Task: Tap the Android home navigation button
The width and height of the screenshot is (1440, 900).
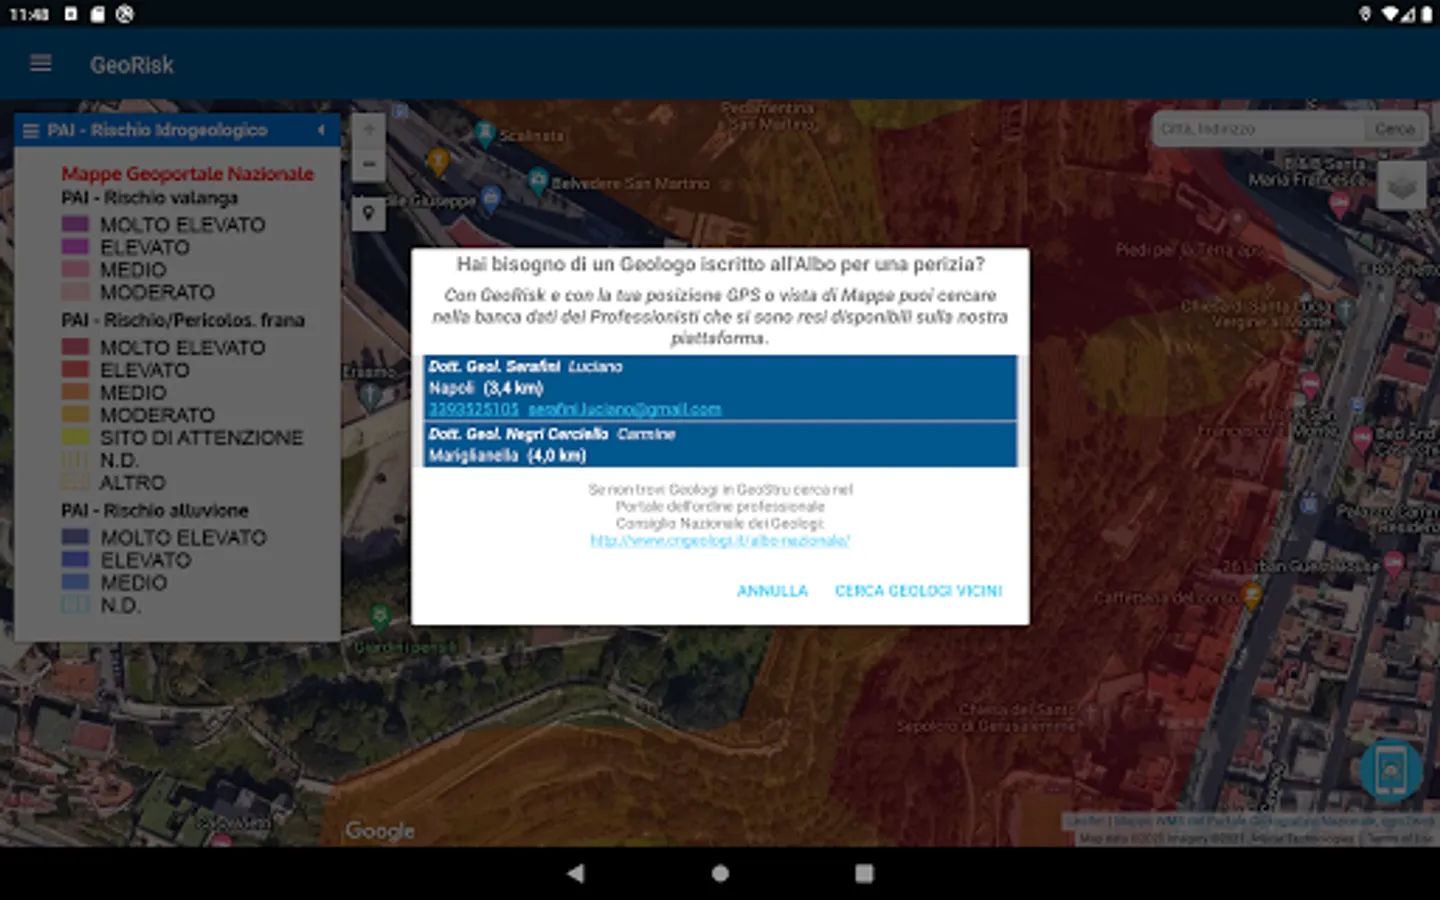Action: [x=720, y=873]
